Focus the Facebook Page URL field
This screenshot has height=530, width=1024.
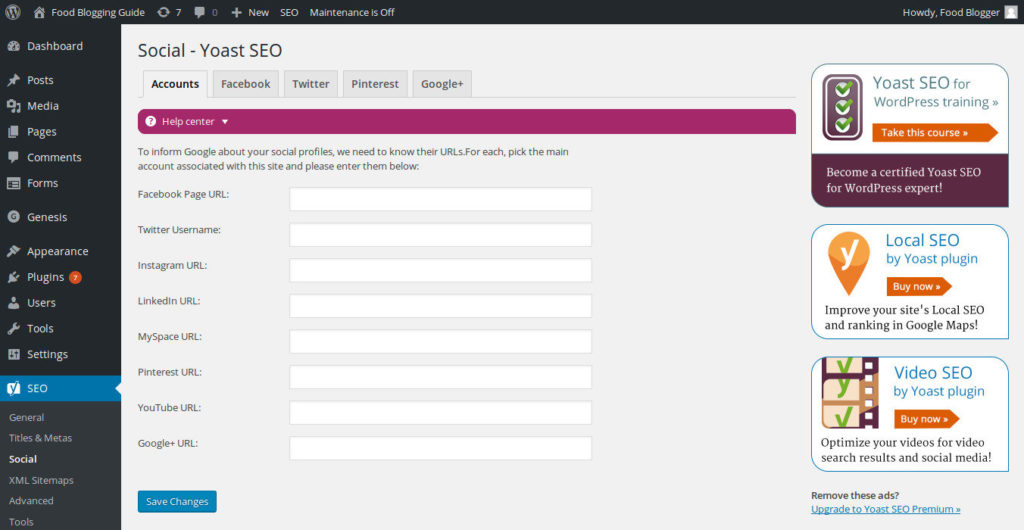(x=441, y=199)
